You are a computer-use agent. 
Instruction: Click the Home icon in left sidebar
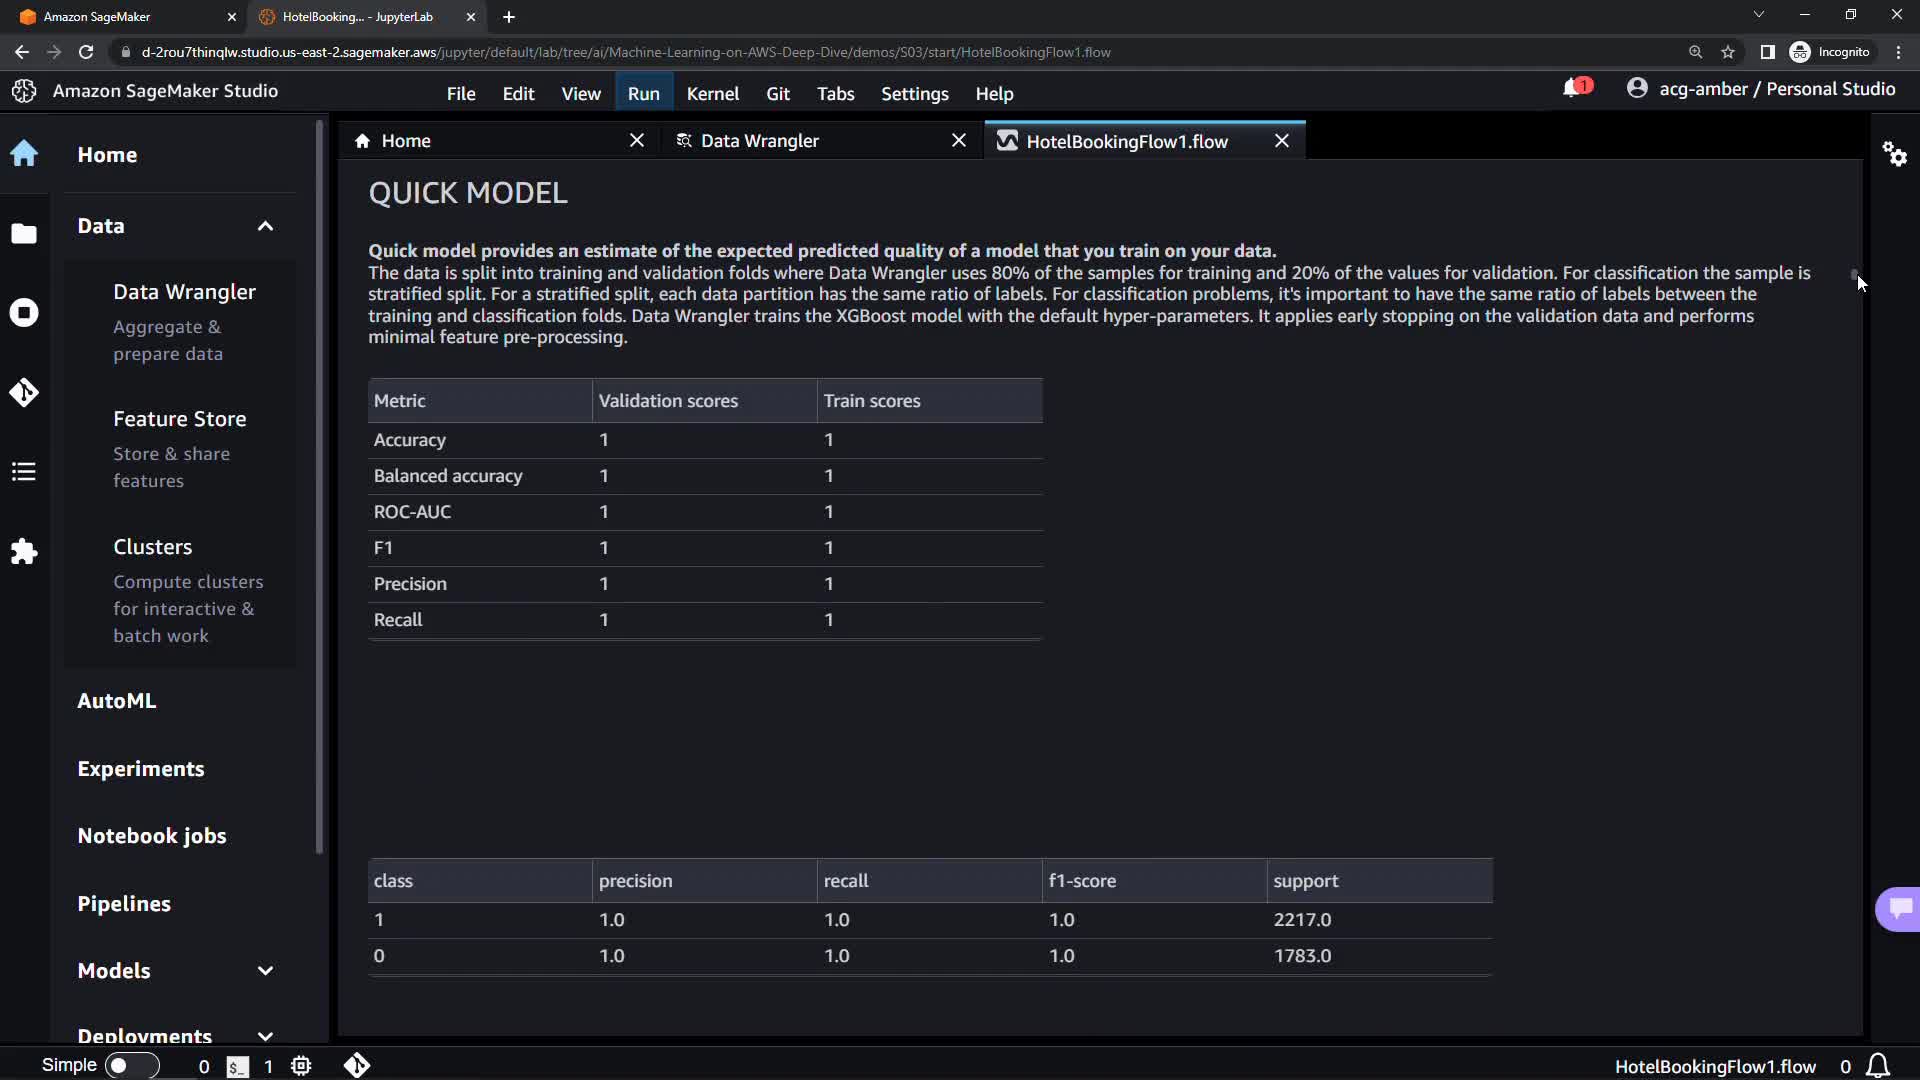[24, 154]
